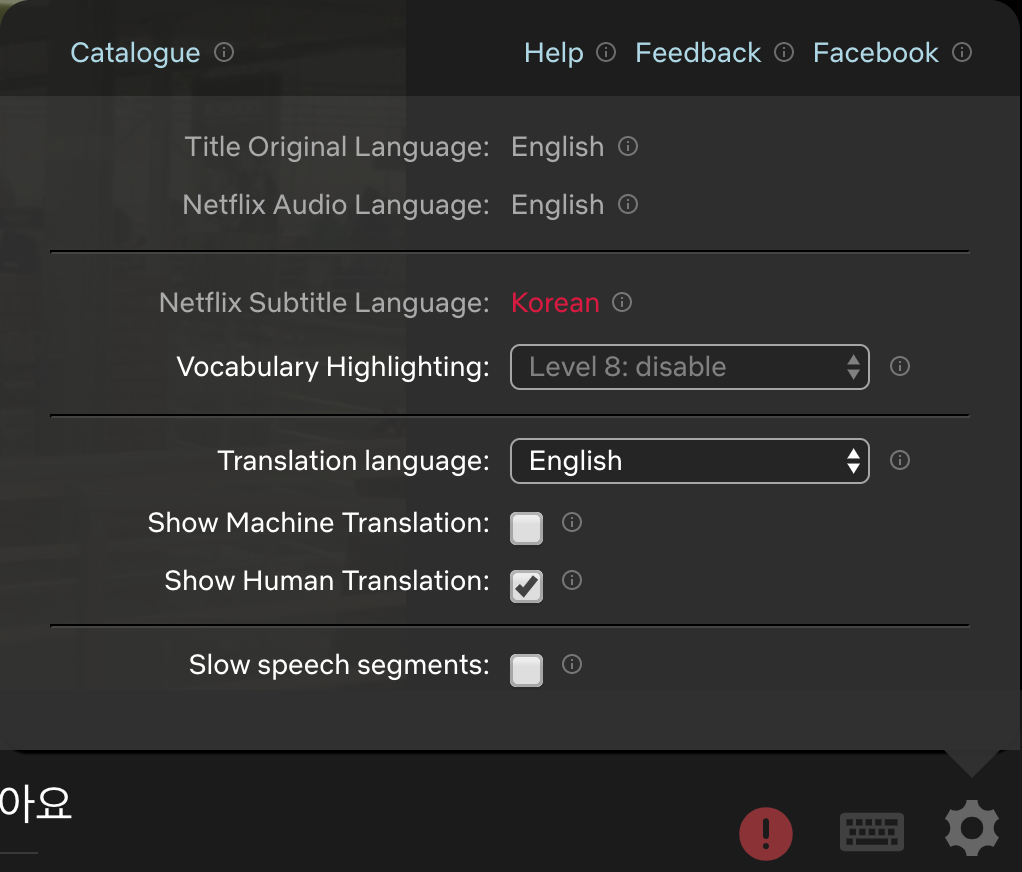Image resolution: width=1022 pixels, height=872 pixels.
Task: Click the info icon beside Help
Action: point(606,51)
